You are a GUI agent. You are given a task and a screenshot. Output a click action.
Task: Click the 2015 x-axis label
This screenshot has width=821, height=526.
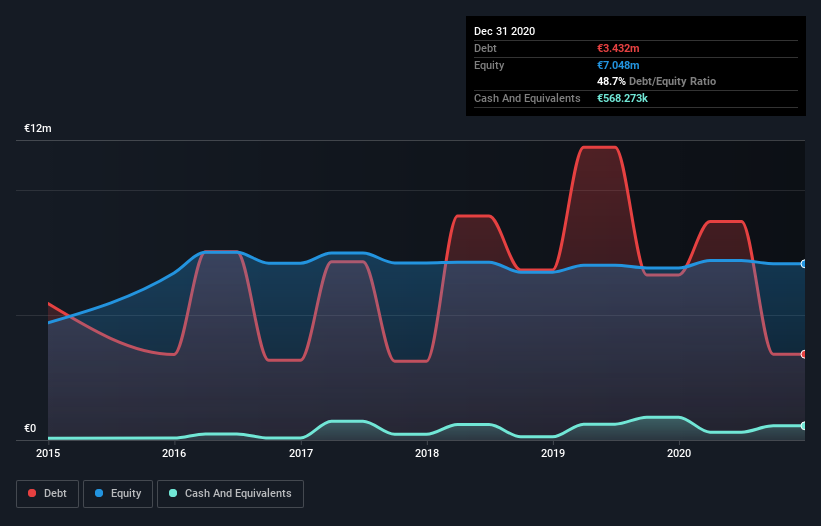point(48,453)
